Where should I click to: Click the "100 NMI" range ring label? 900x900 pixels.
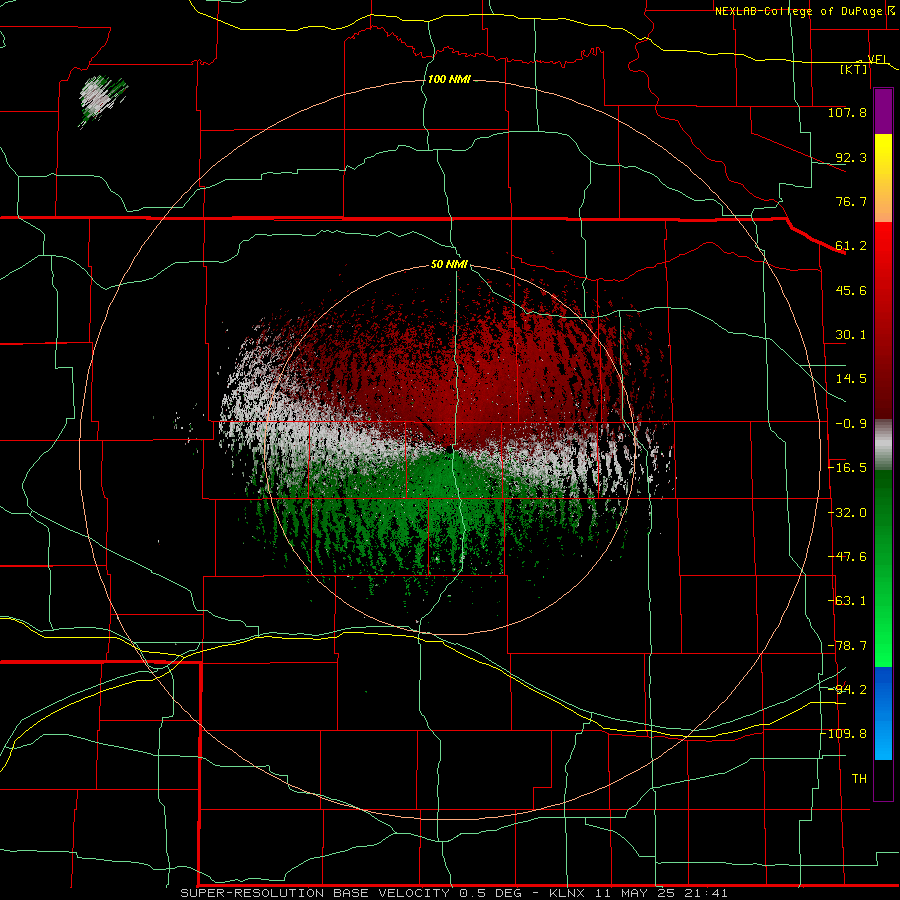449,79
